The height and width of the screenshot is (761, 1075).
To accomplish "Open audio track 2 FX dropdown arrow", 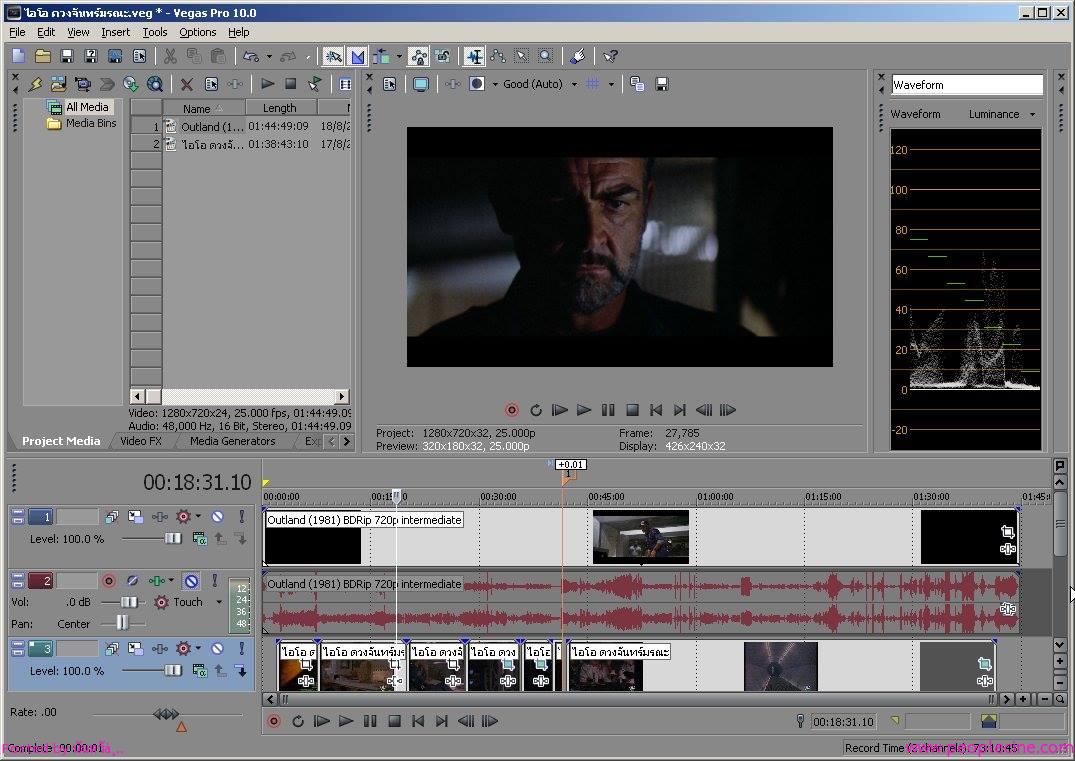I will click(x=171, y=581).
